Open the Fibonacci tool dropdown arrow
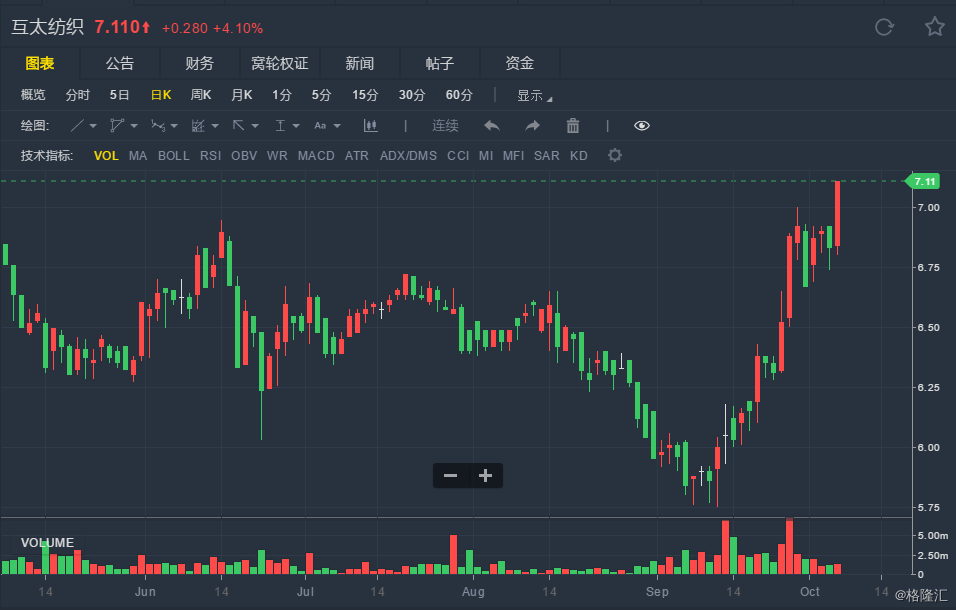956x610 pixels. tap(215, 126)
